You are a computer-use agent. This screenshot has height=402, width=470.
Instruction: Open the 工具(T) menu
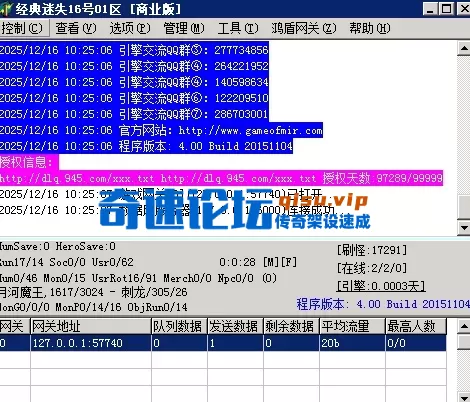[238, 28]
